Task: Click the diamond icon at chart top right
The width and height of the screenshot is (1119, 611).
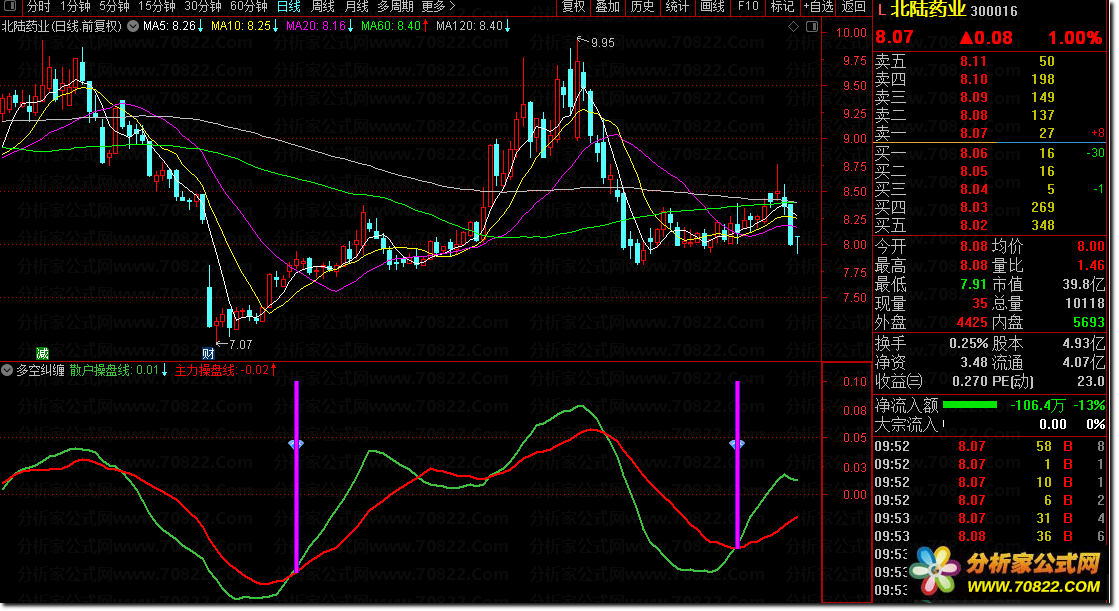Action: click(x=794, y=26)
